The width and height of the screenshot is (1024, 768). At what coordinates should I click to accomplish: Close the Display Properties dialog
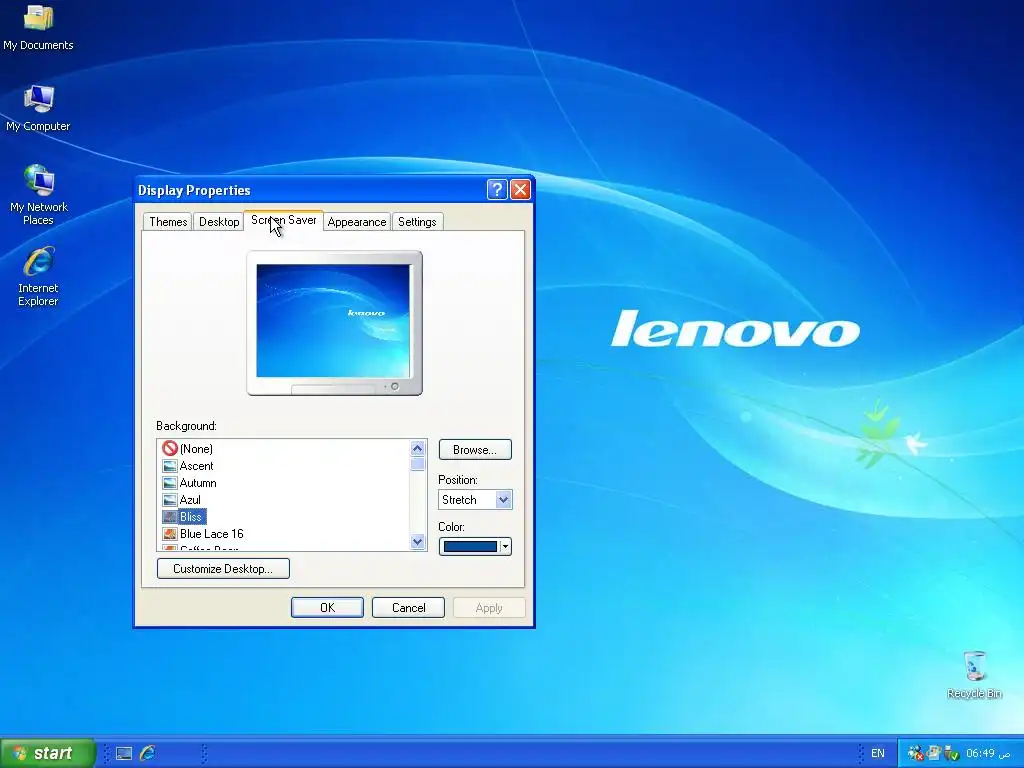point(520,189)
